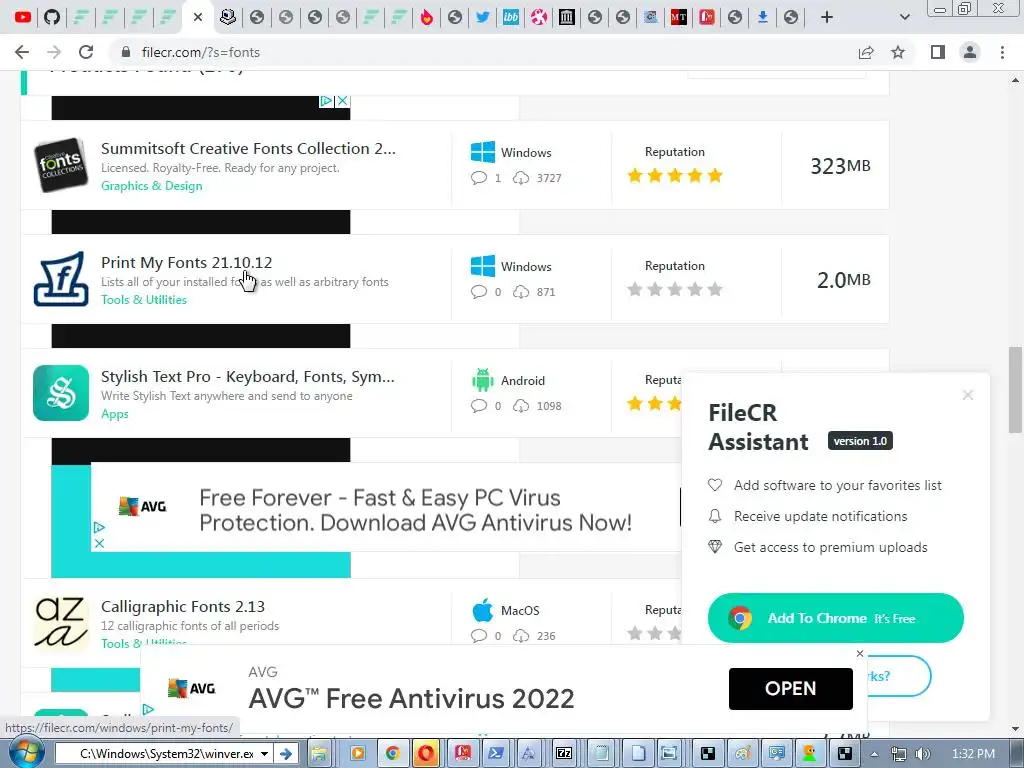This screenshot has width=1024, height=768.
Task: Click comments icon on Summitsoft row
Action: tap(479, 178)
